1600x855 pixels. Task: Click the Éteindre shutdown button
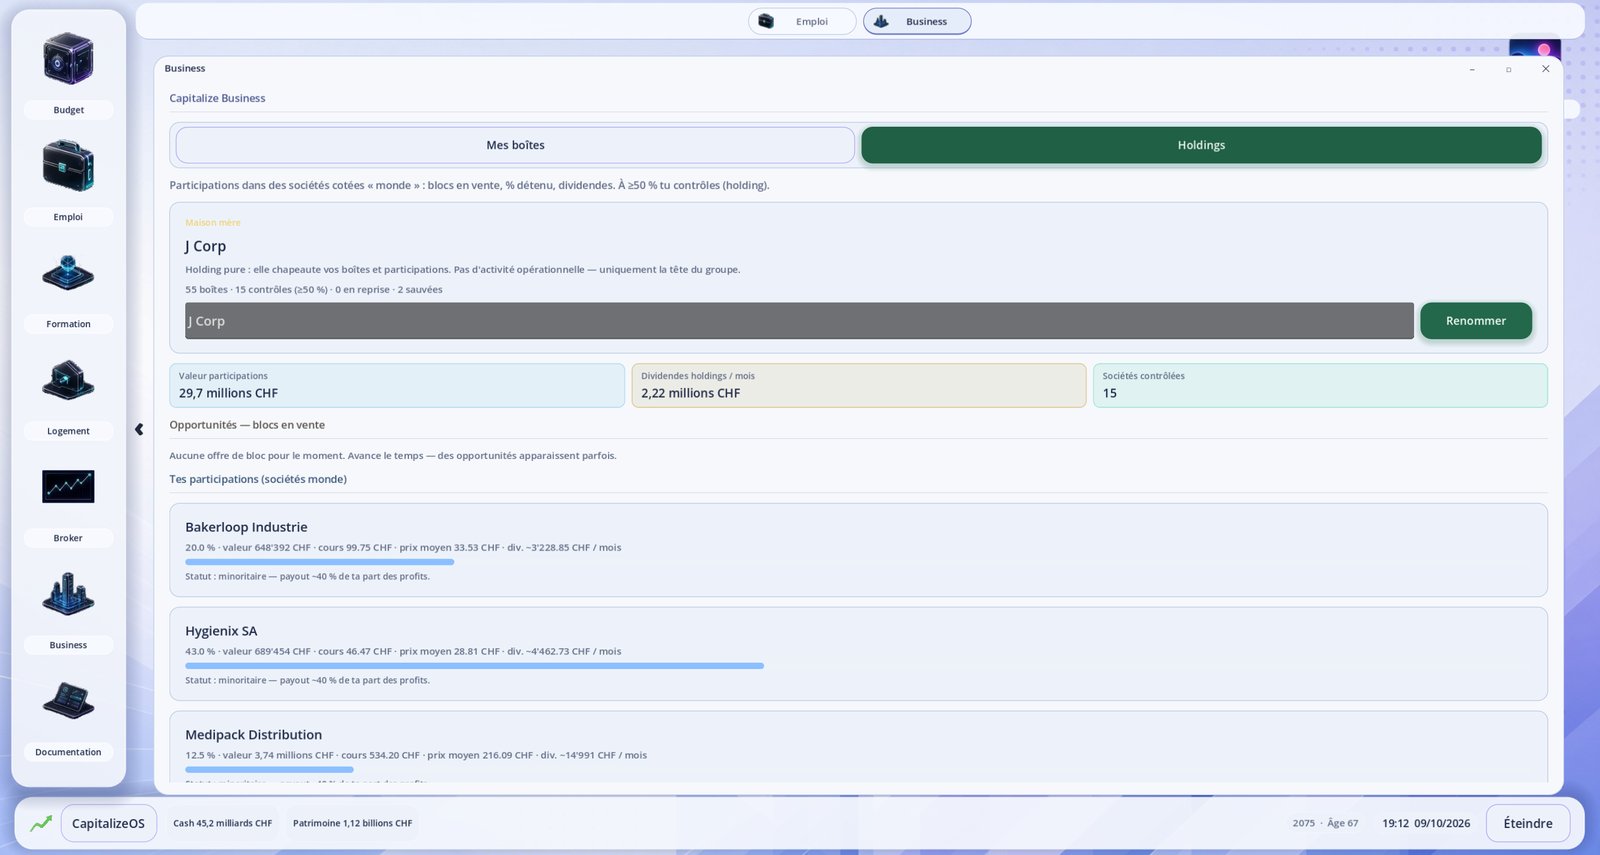tap(1528, 823)
